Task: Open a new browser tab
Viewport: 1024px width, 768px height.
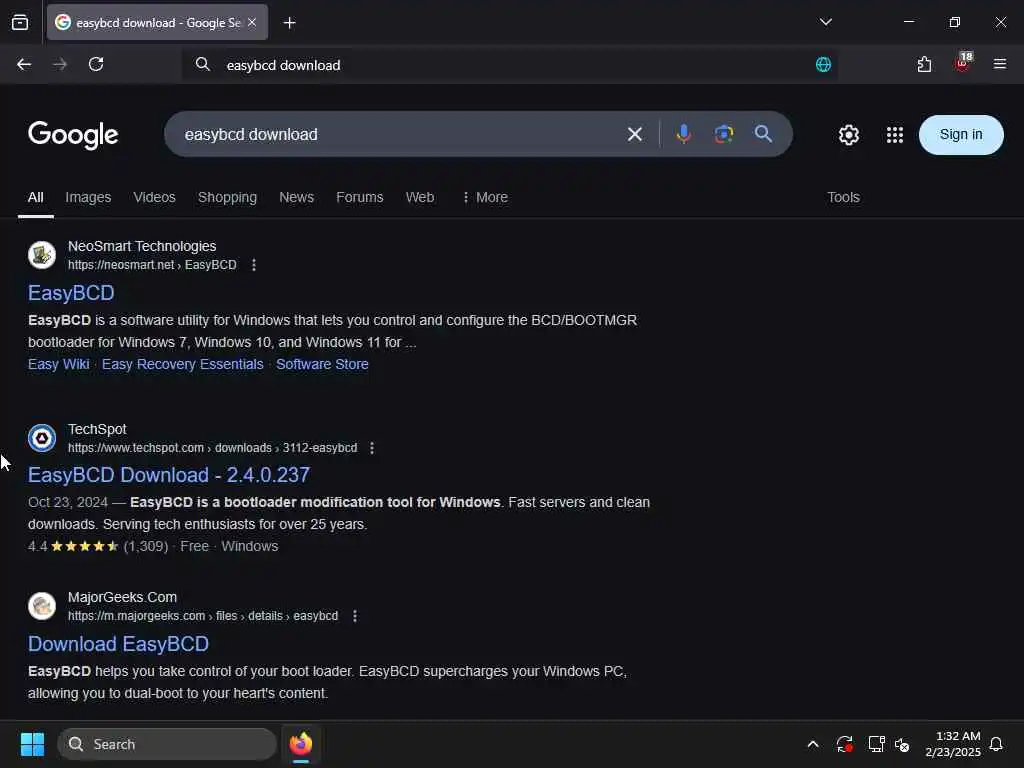Action: click(x=289, y=23)
